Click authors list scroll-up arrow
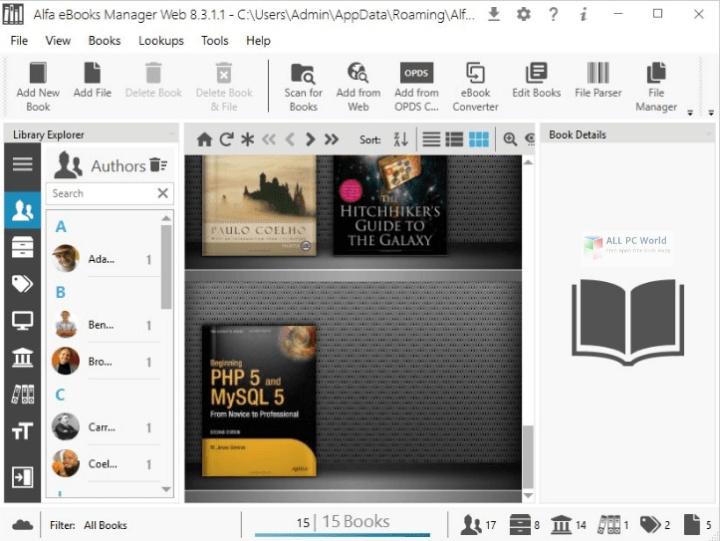The height and width of the screenshot is (541, 720). click(166, 218)
